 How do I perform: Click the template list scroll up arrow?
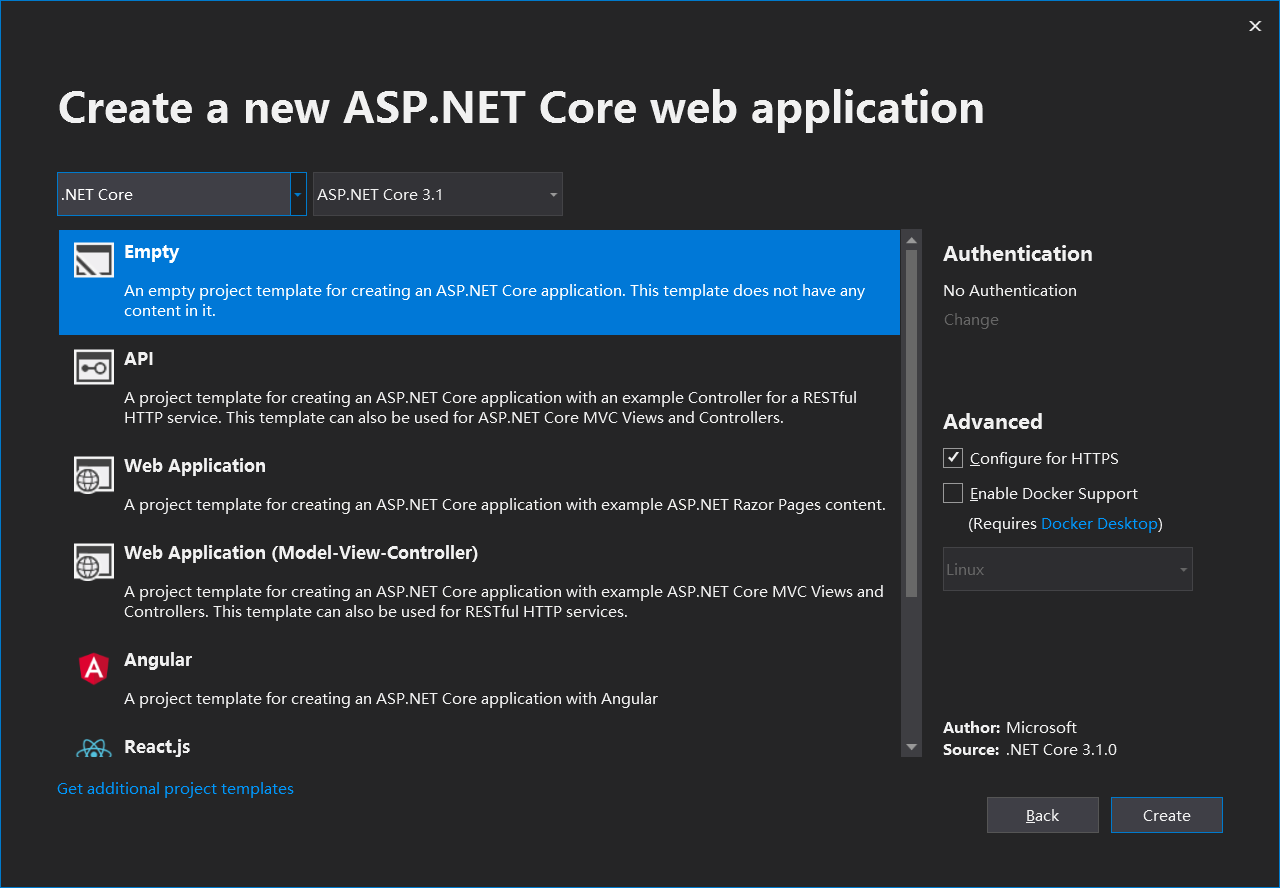(x=911, y=240)
